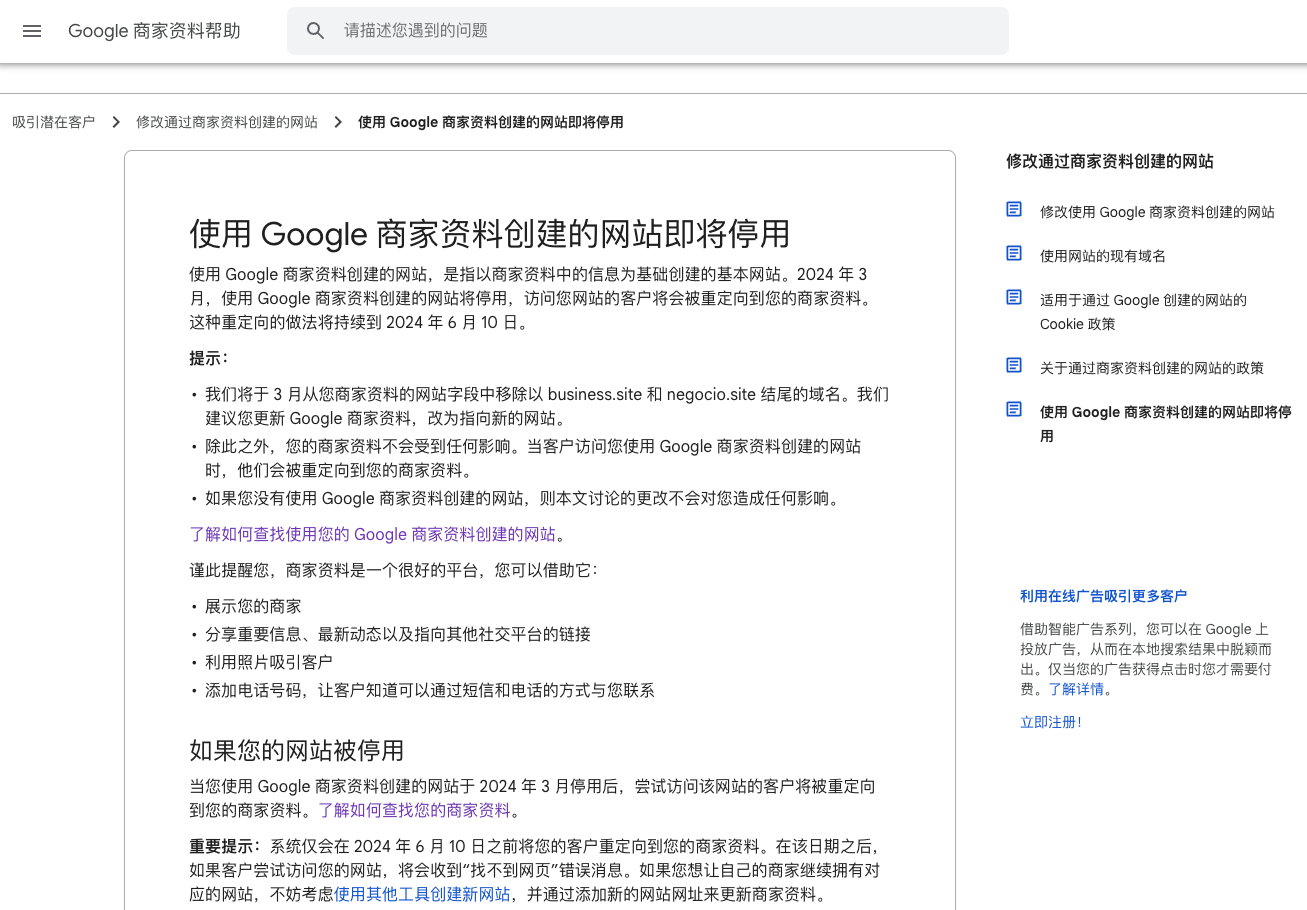Click article icon beside 使用网站的现有域名
The height and width of the screenshot is (910, 1307).
[x=1014, y=254]
